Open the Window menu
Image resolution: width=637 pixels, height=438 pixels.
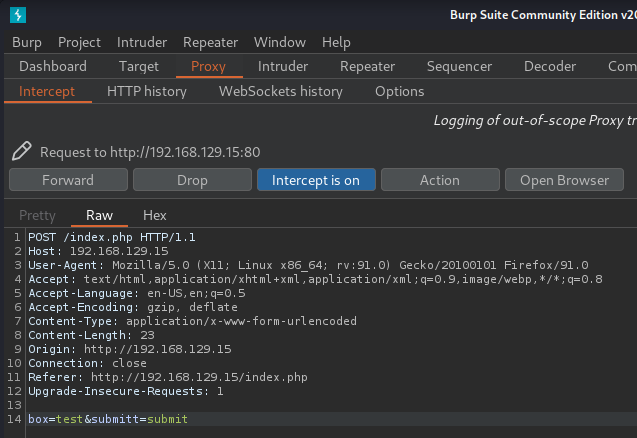tap(280, 42)
